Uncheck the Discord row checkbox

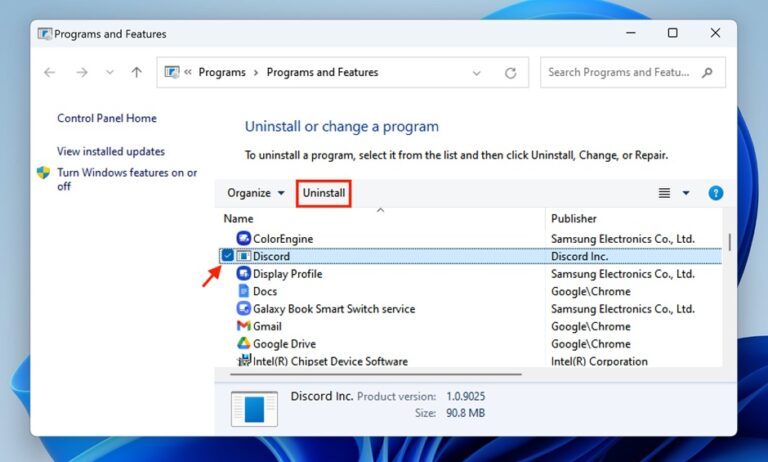tap(227, 255)
